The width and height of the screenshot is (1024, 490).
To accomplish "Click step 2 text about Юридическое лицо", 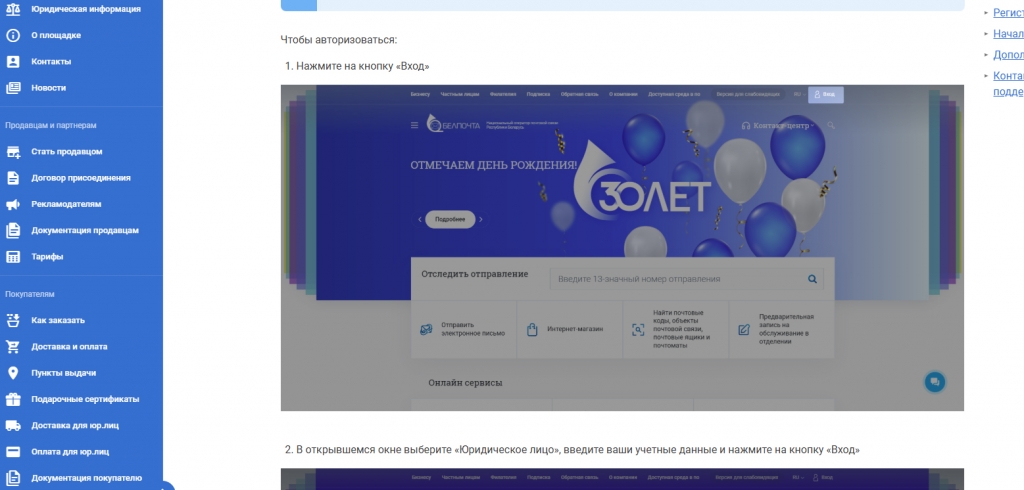I will pyautogui.click(x=577, y=449).
